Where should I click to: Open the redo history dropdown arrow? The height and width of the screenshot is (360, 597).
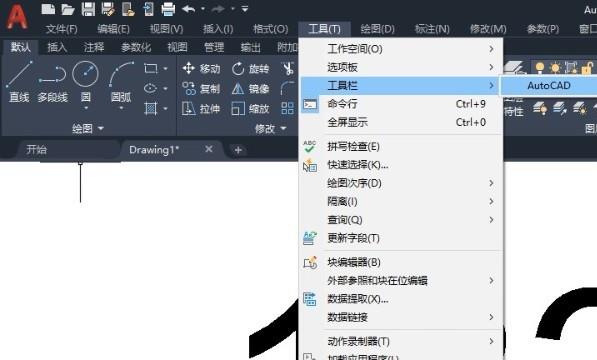pyautogui.click(x=232, y=8)
